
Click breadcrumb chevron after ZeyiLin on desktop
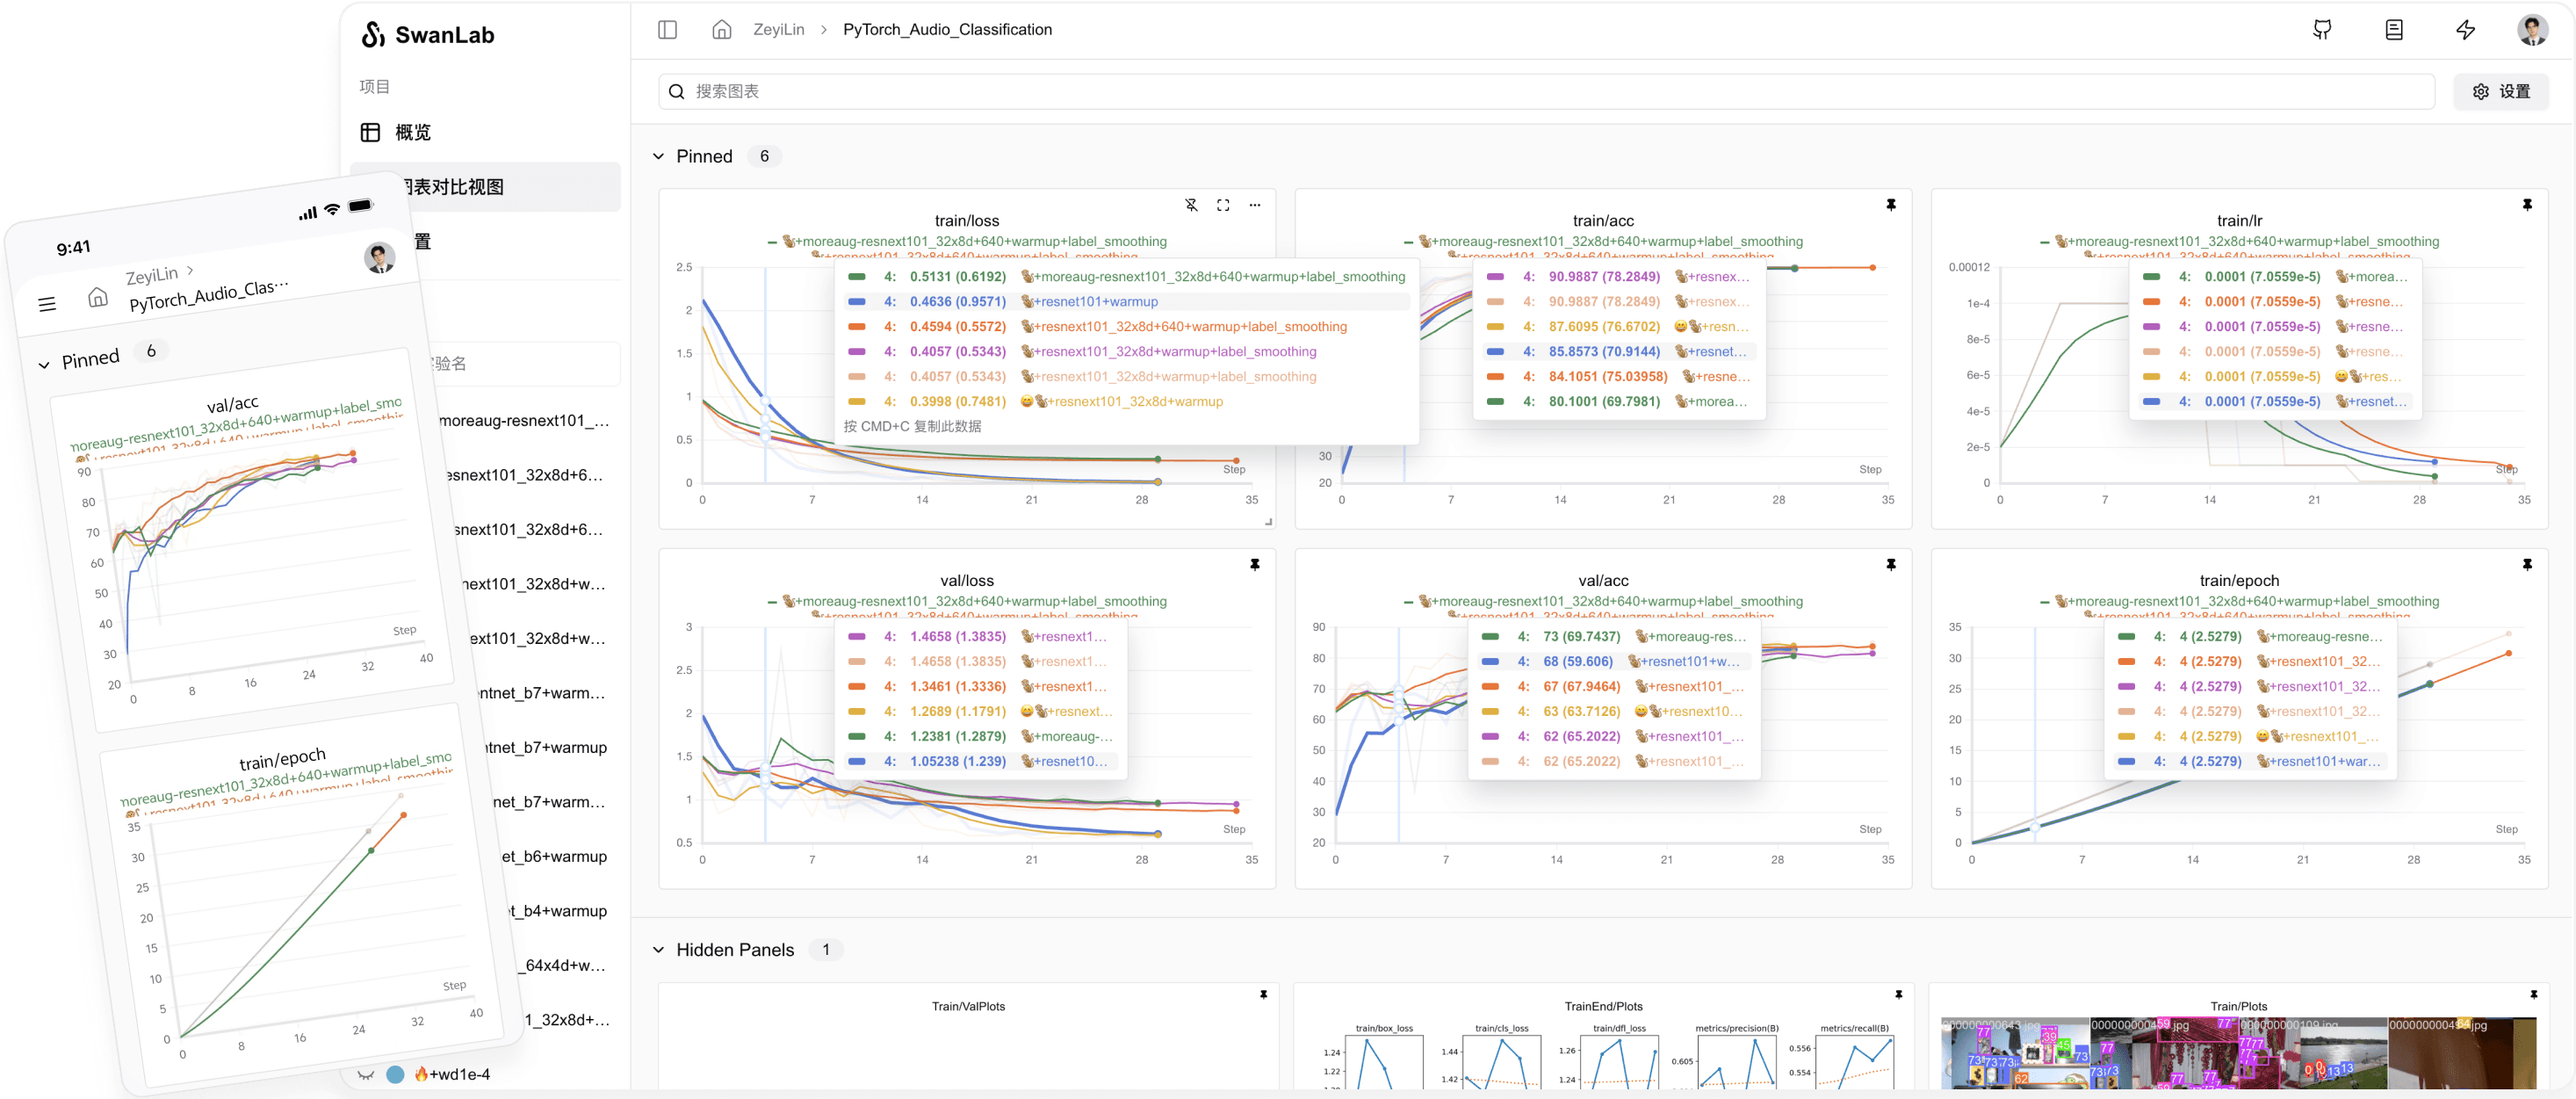click(x=824, y=30)
